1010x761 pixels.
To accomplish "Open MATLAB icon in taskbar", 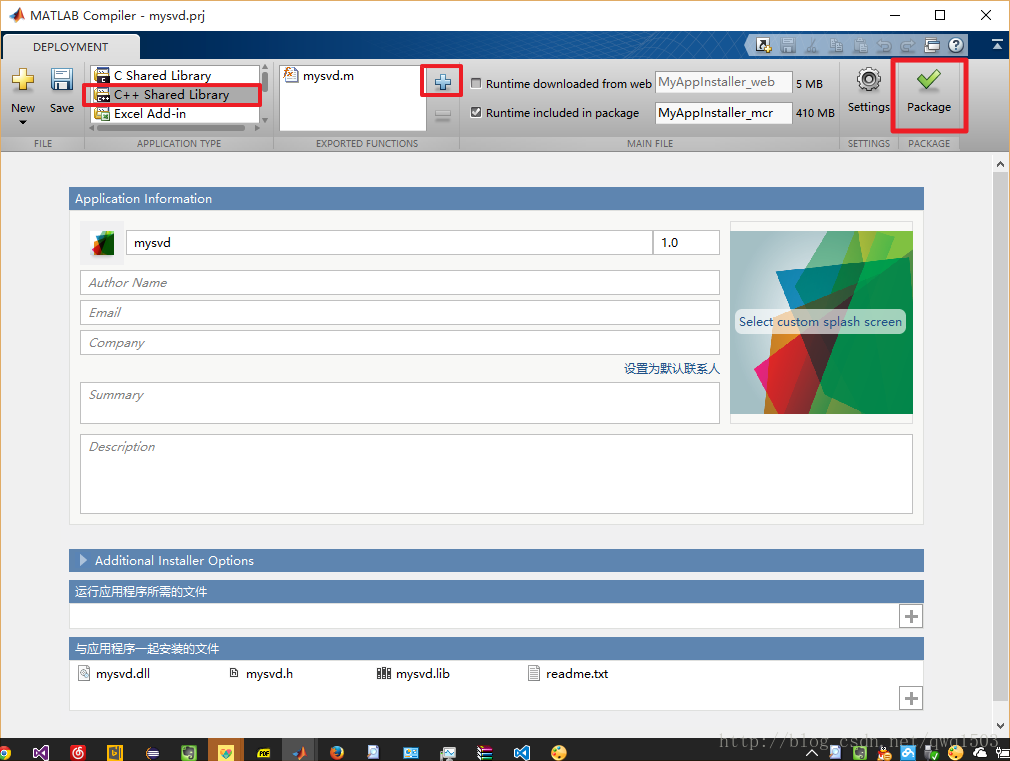I will pyautogui.click(x=300, y=752).
